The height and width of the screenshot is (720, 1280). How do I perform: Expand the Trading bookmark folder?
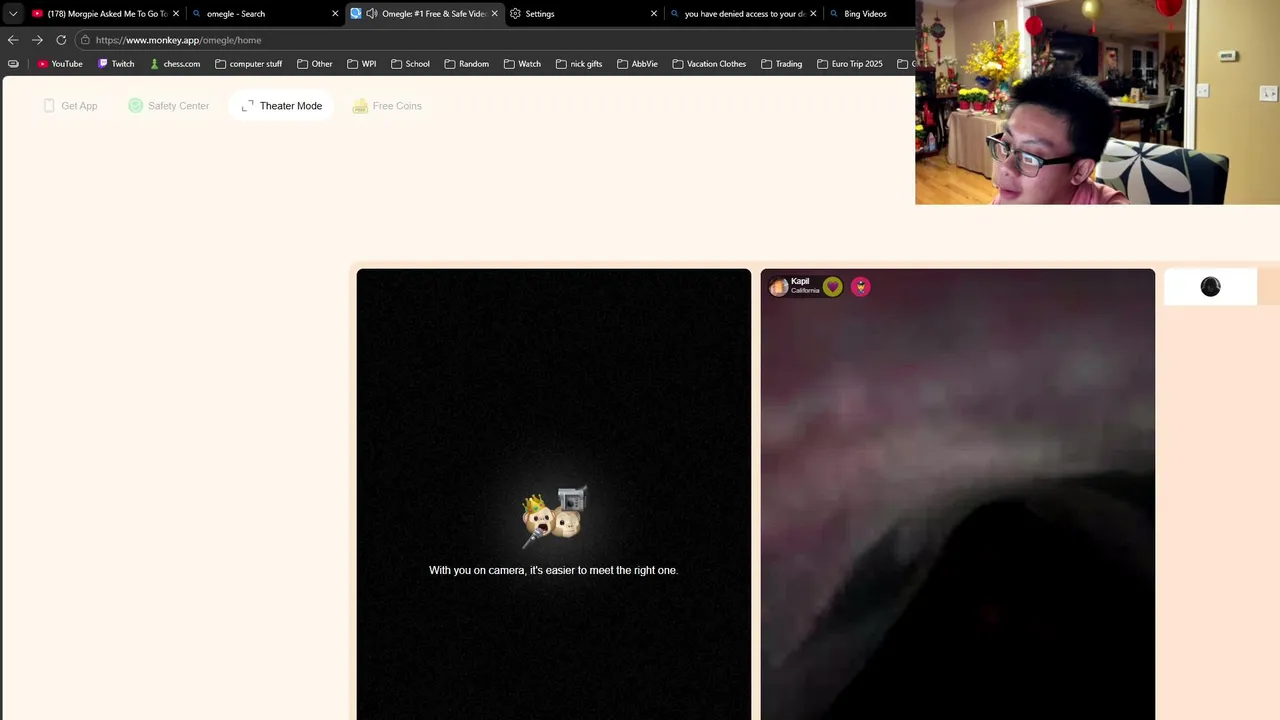coord(782,64)
